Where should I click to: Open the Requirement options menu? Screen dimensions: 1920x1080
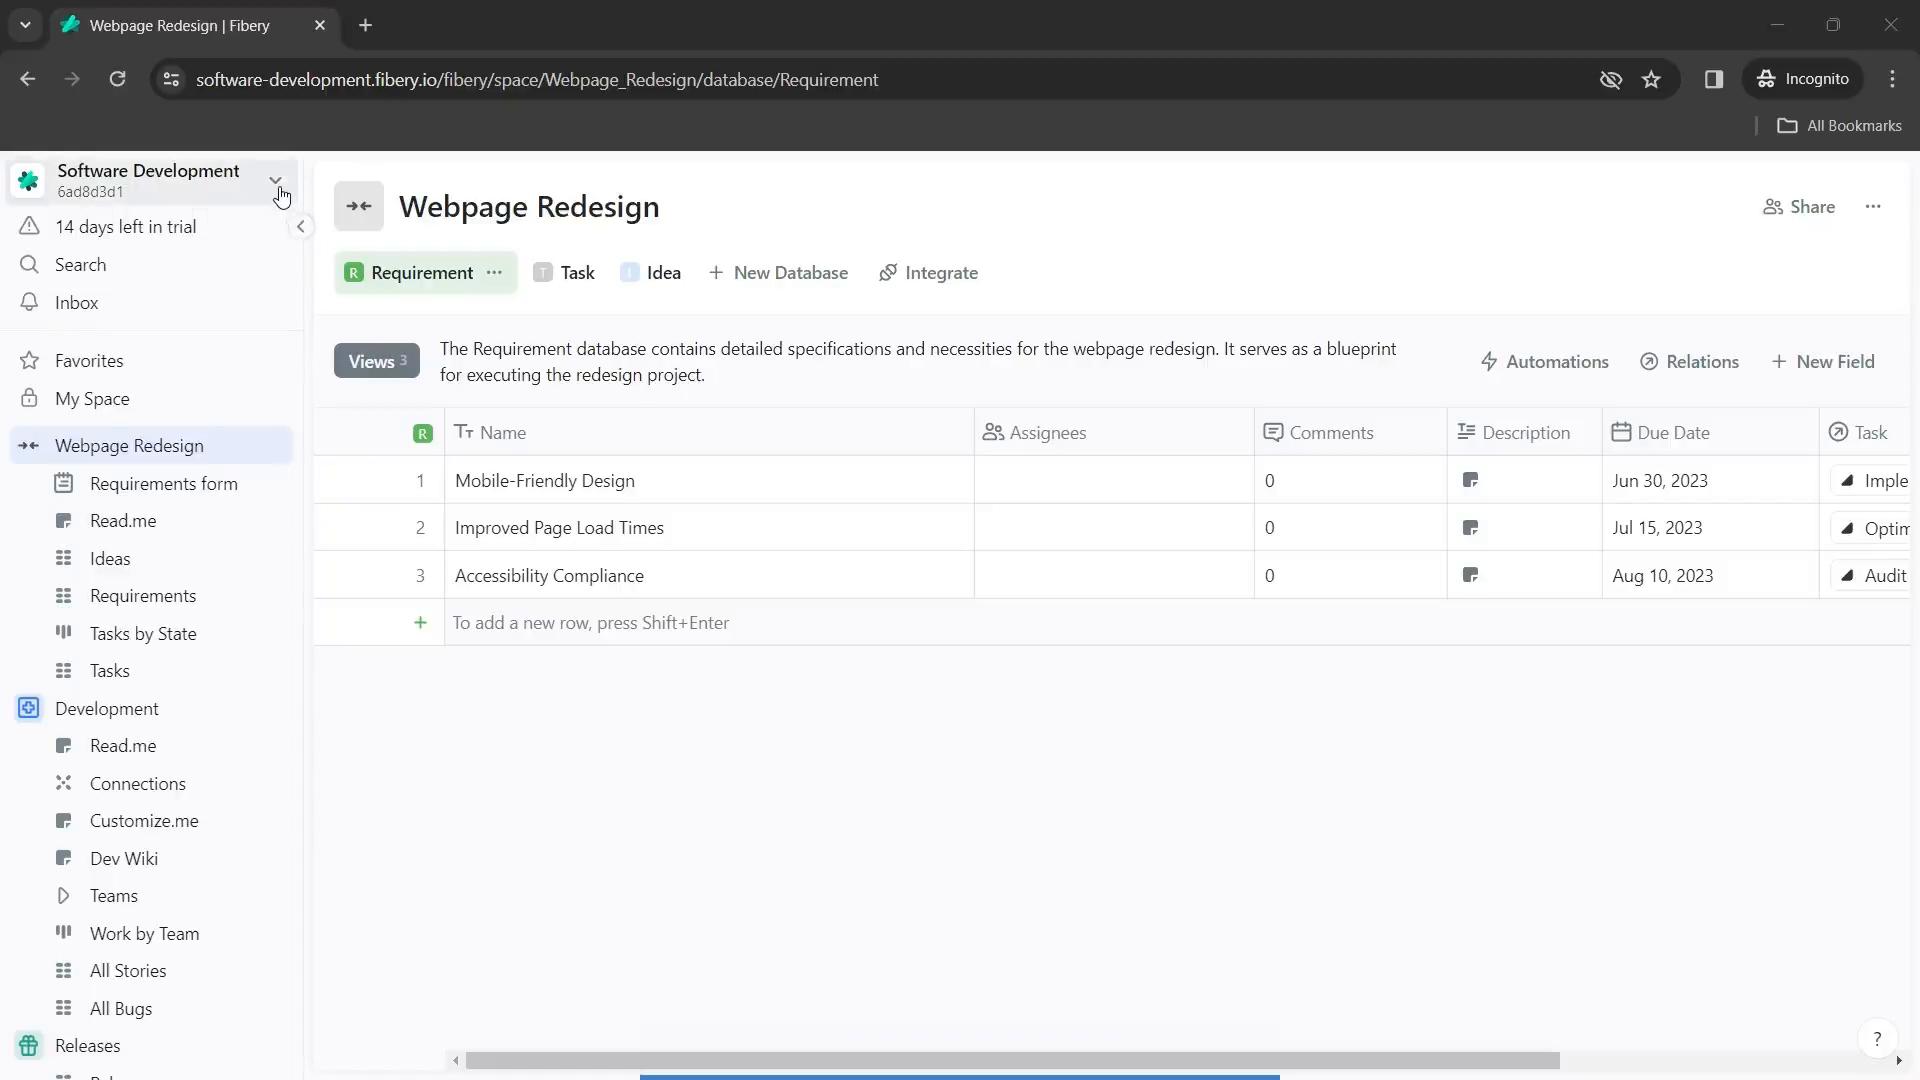coord(496,273)
